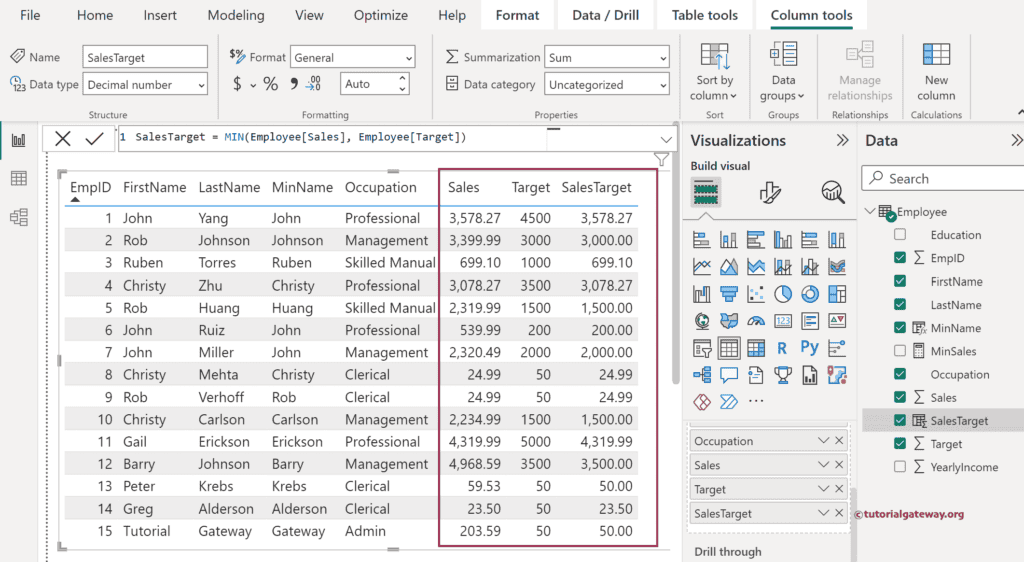The image size is (1024, 562).
Task: Commit the formula with the checkmark icon
Action: [x=95, y=138]
